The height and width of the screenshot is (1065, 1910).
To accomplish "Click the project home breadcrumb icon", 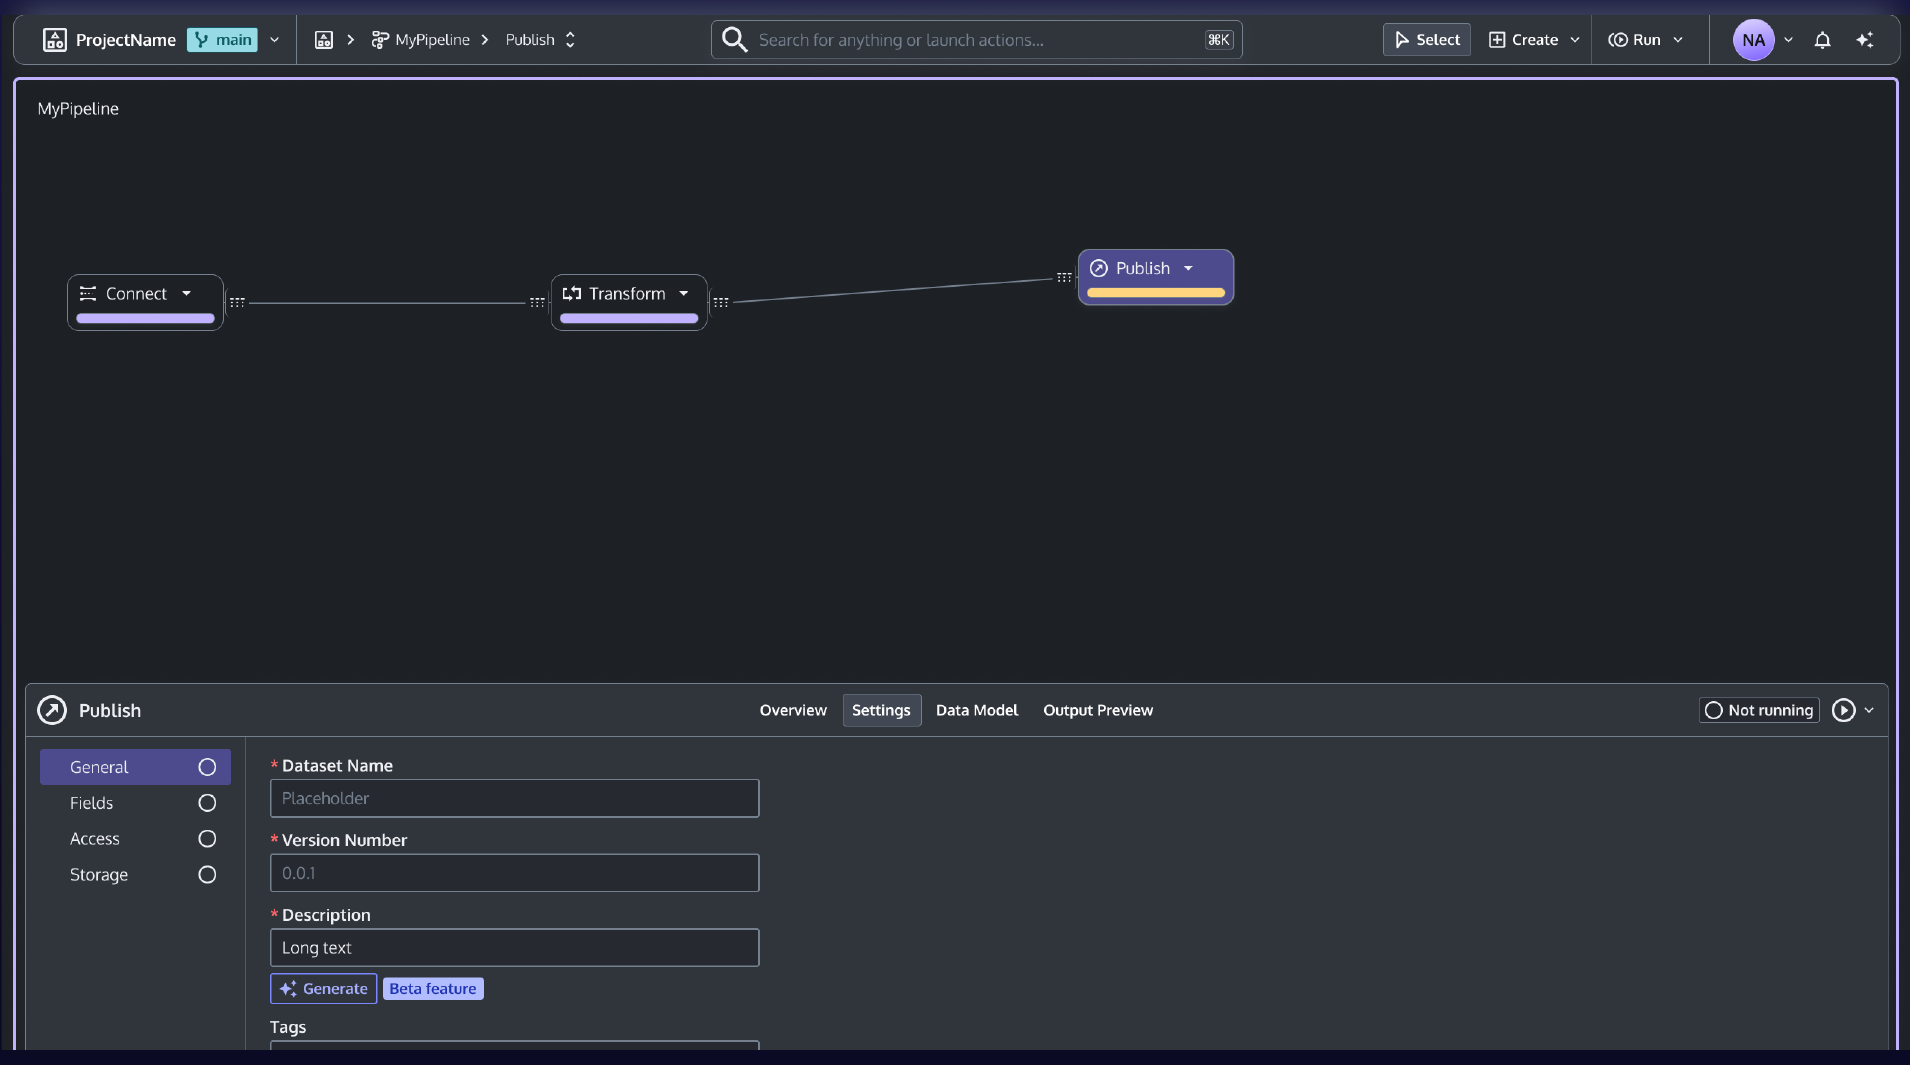I will click(x=323, y=40).
